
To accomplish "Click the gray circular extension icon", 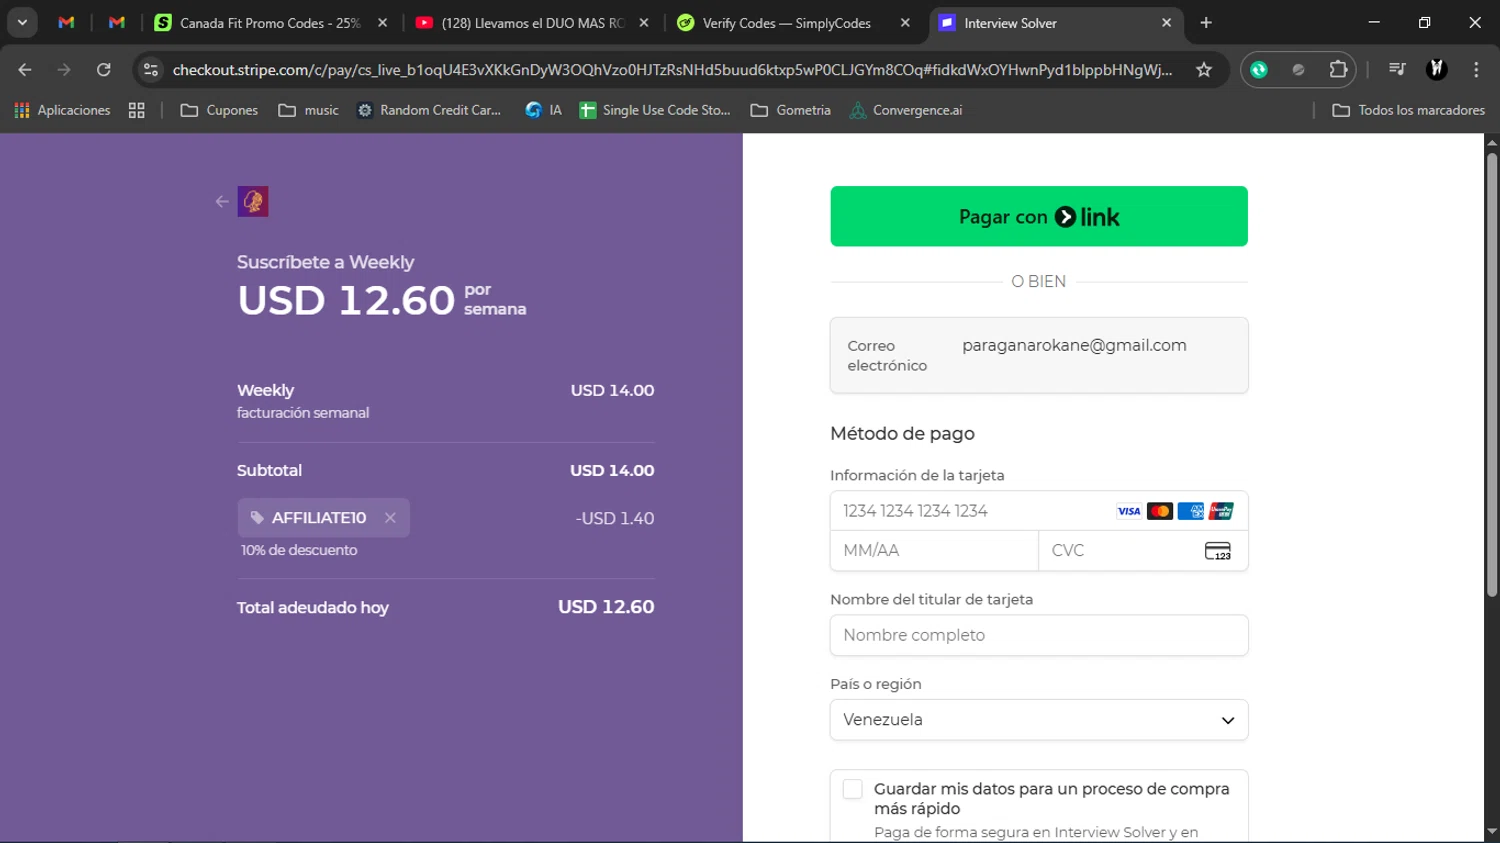I will point(1298,69).
